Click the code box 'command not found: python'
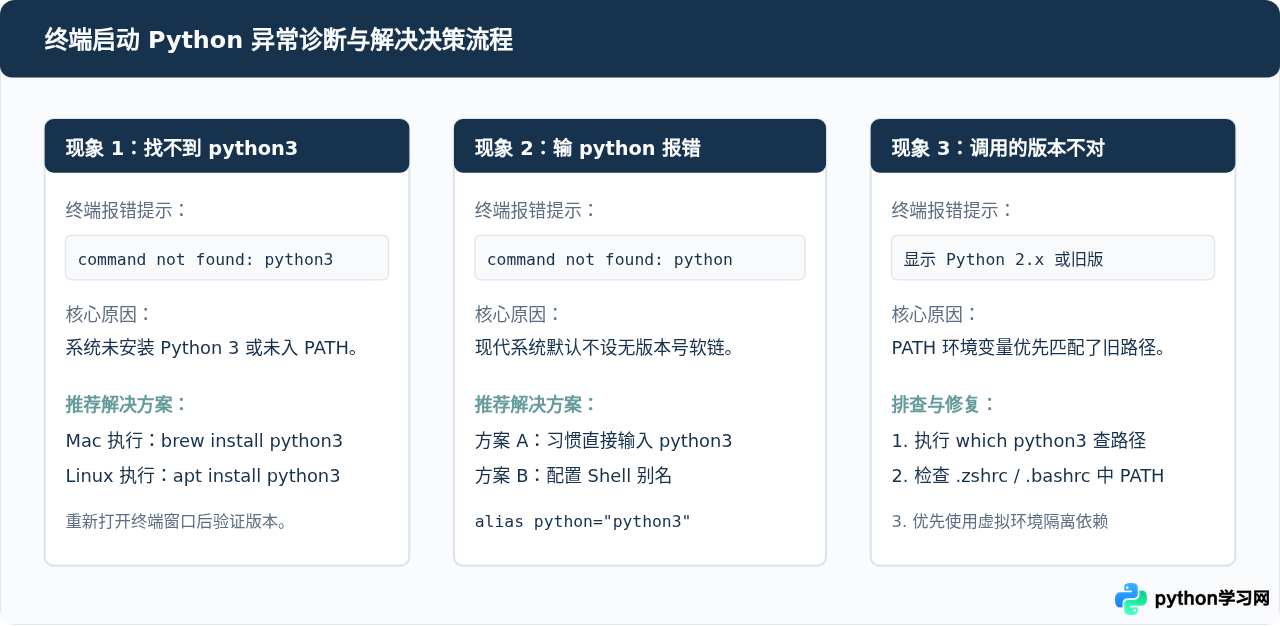 tap(640, 258)
